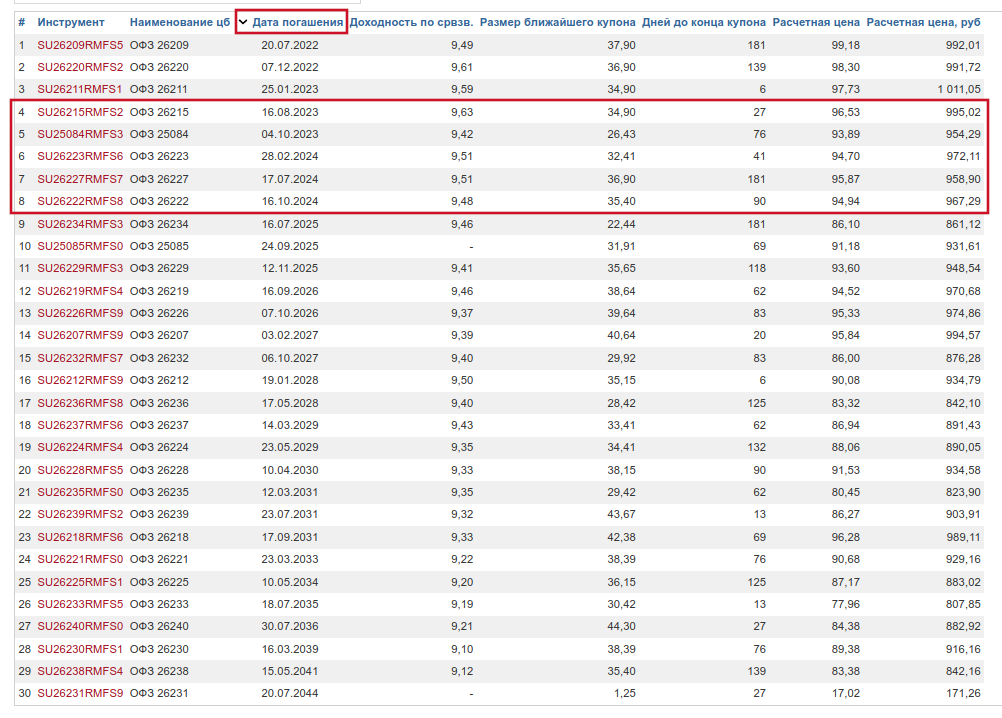
Task: Select coupon value 44,30
Action: 622,626
